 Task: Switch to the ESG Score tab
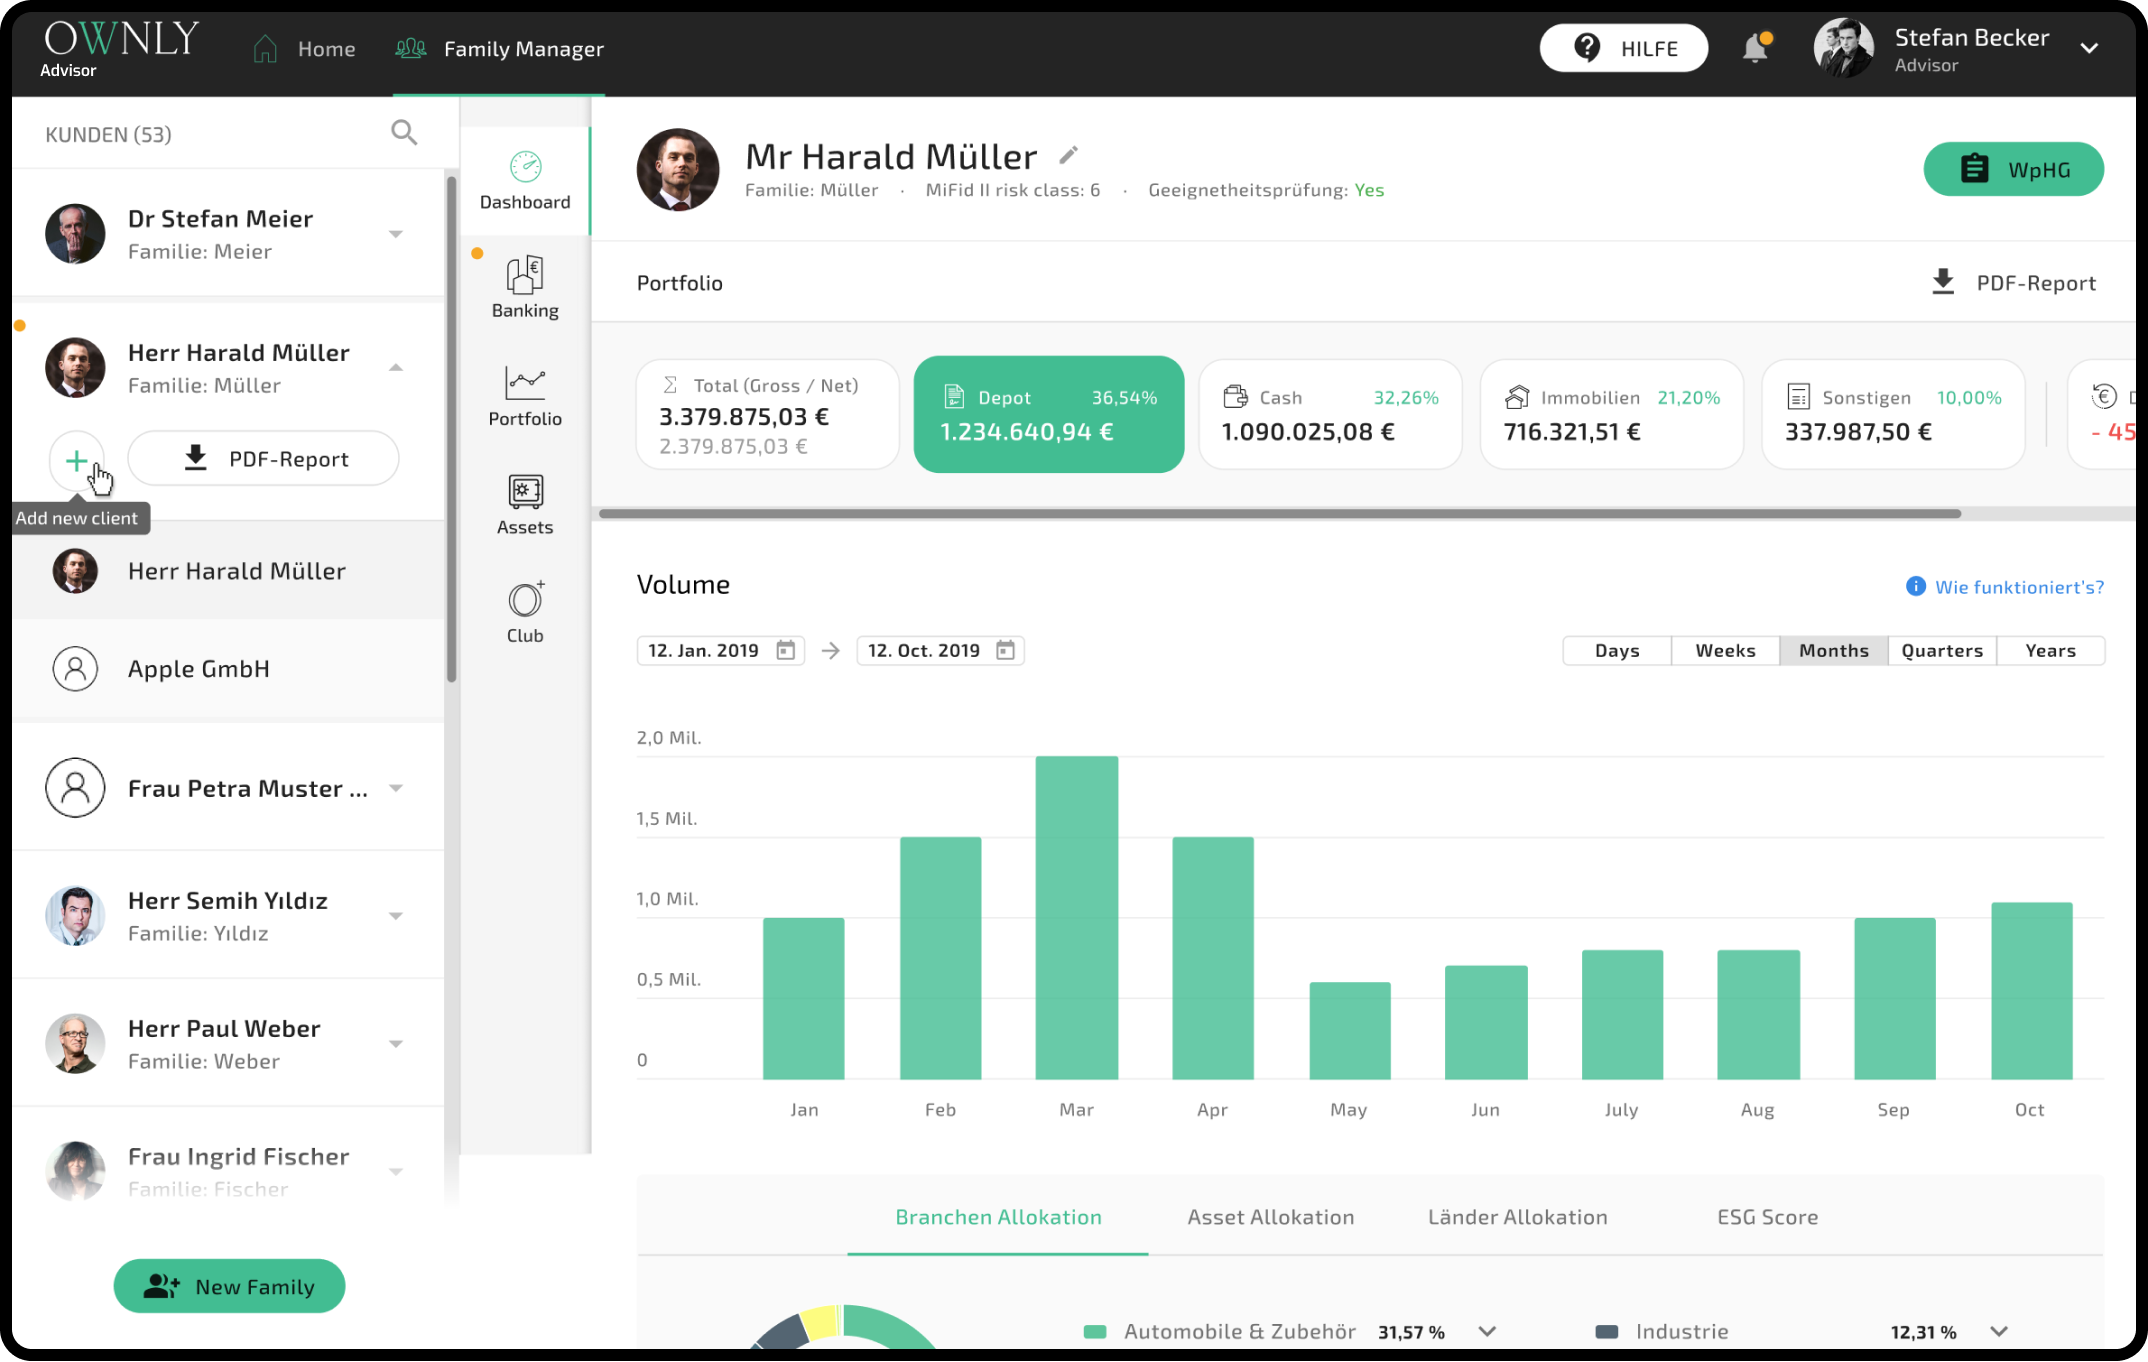pyautogui.click(x=1767, y=1217)
